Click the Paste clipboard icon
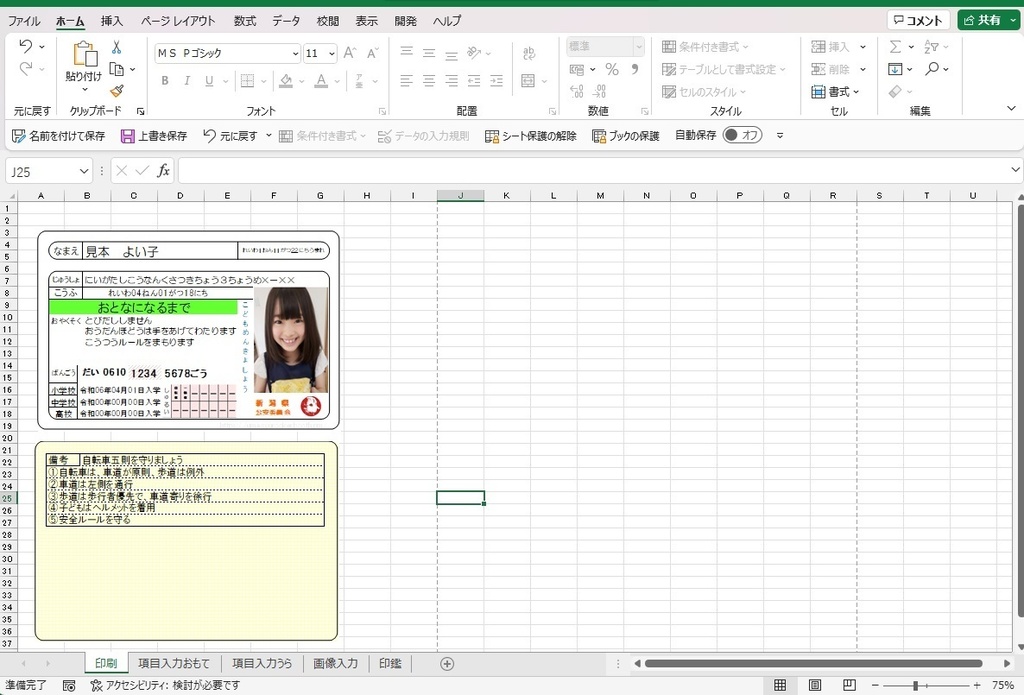1024x695 pixels. point(84,55)
